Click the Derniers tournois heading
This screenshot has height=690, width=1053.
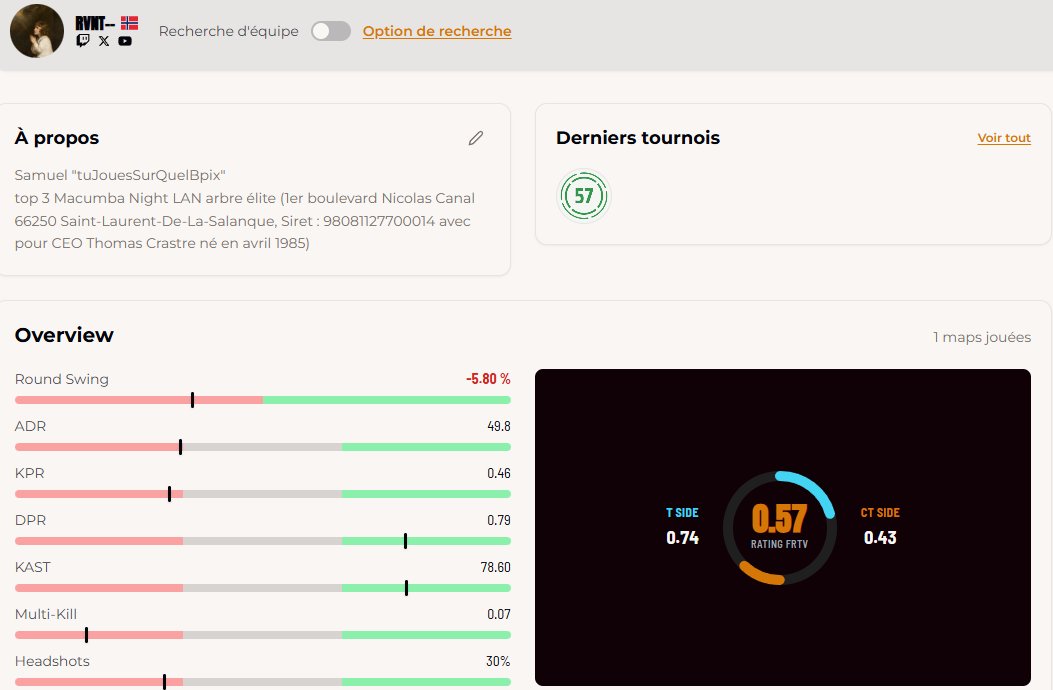(x=638, y=138)
